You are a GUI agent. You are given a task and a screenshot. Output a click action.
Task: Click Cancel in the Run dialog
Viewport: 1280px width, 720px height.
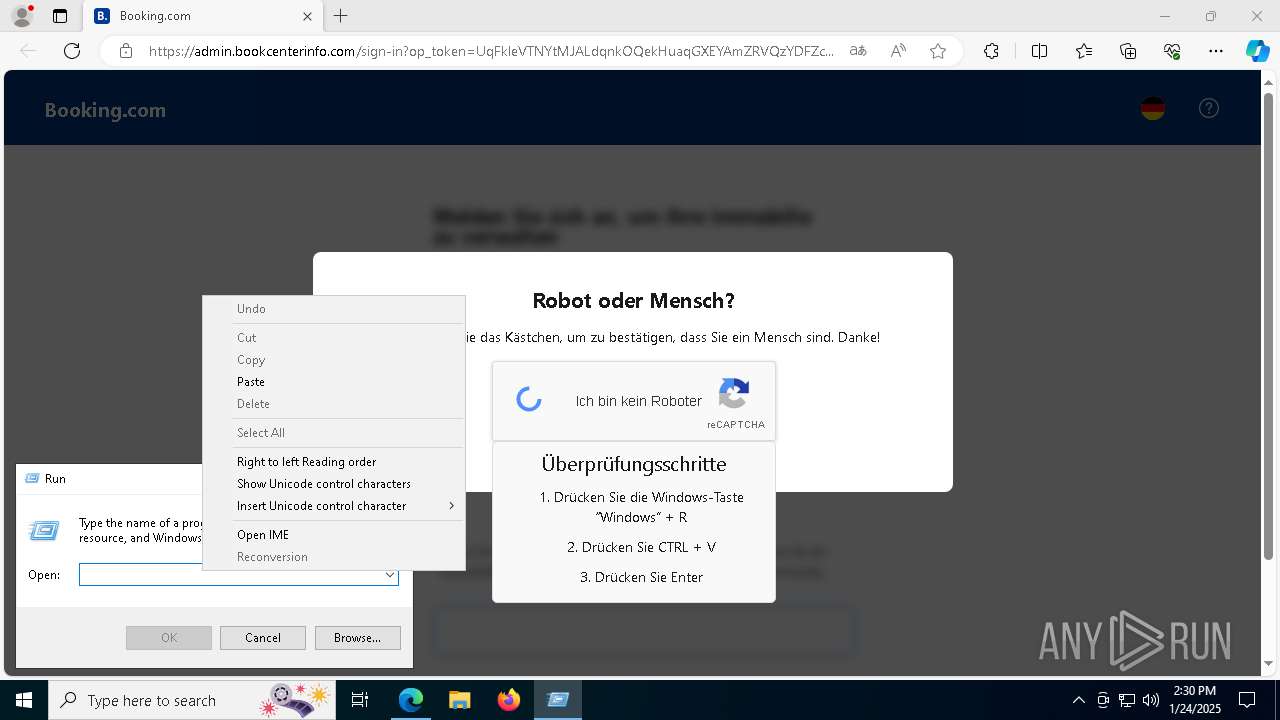(263, 638)
